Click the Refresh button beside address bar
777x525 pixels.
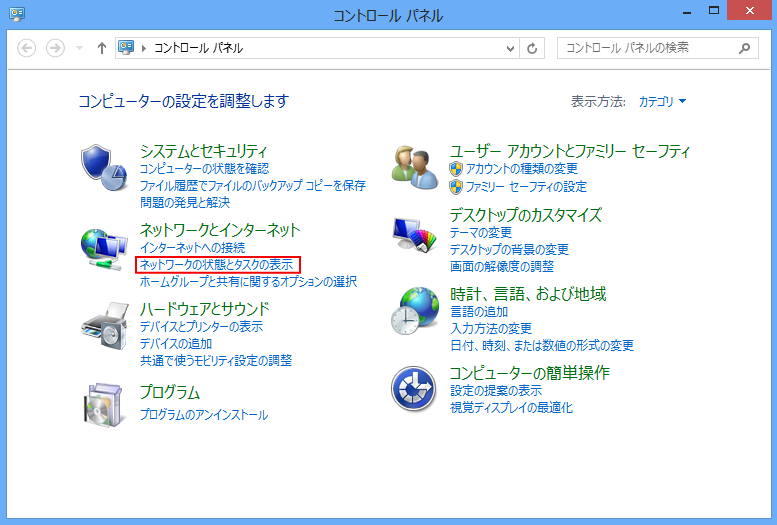click(532, 48)
